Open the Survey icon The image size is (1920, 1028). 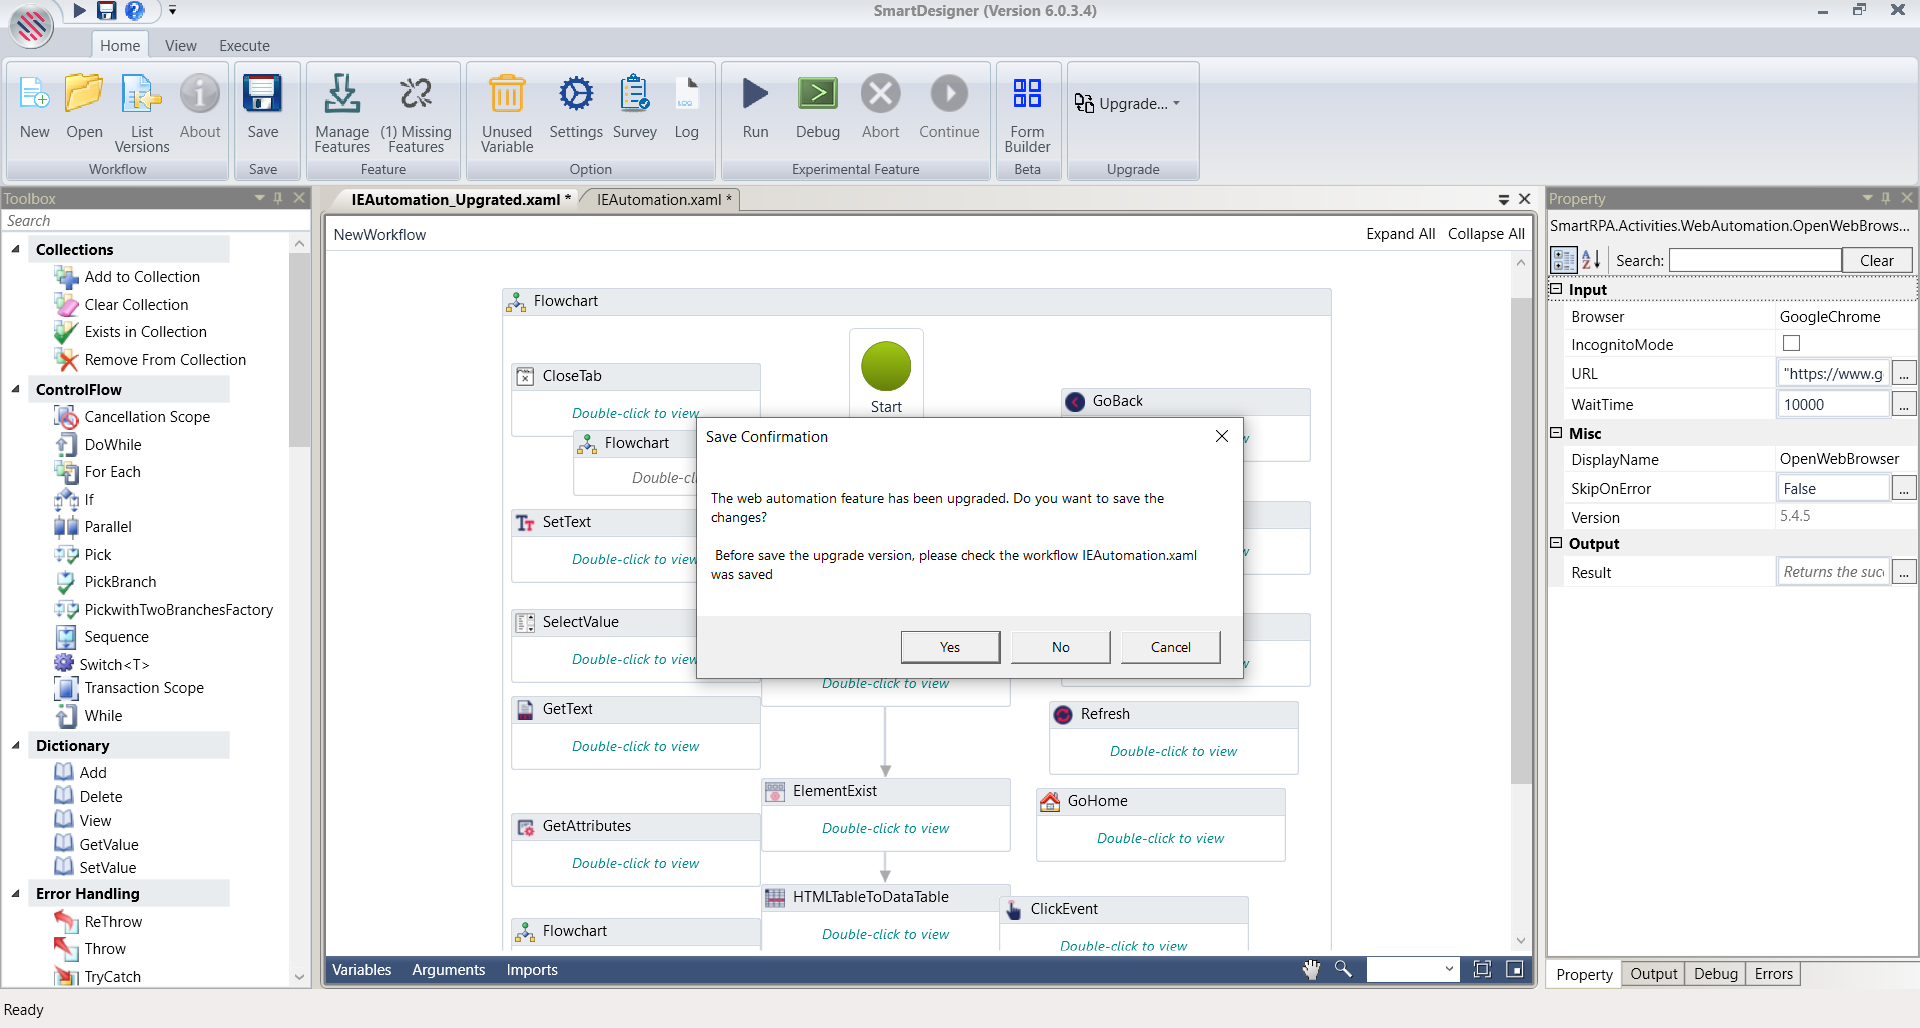click(x=634, y=95)
